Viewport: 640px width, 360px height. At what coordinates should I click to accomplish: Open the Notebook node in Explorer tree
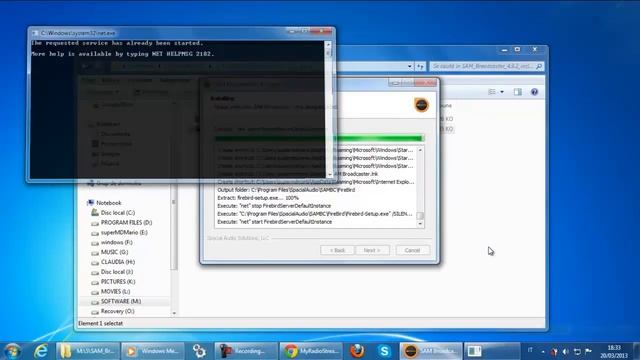[x=109, y=203]
